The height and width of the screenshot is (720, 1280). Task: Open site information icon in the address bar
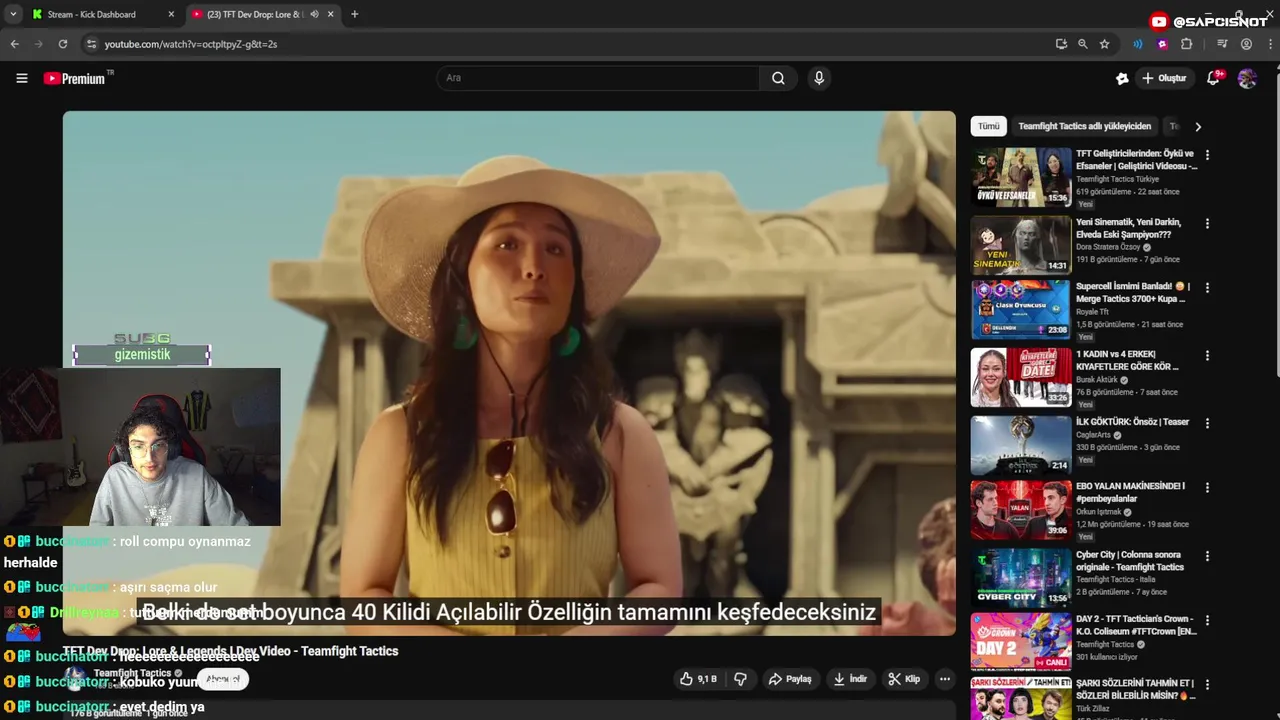coord(91,44)
